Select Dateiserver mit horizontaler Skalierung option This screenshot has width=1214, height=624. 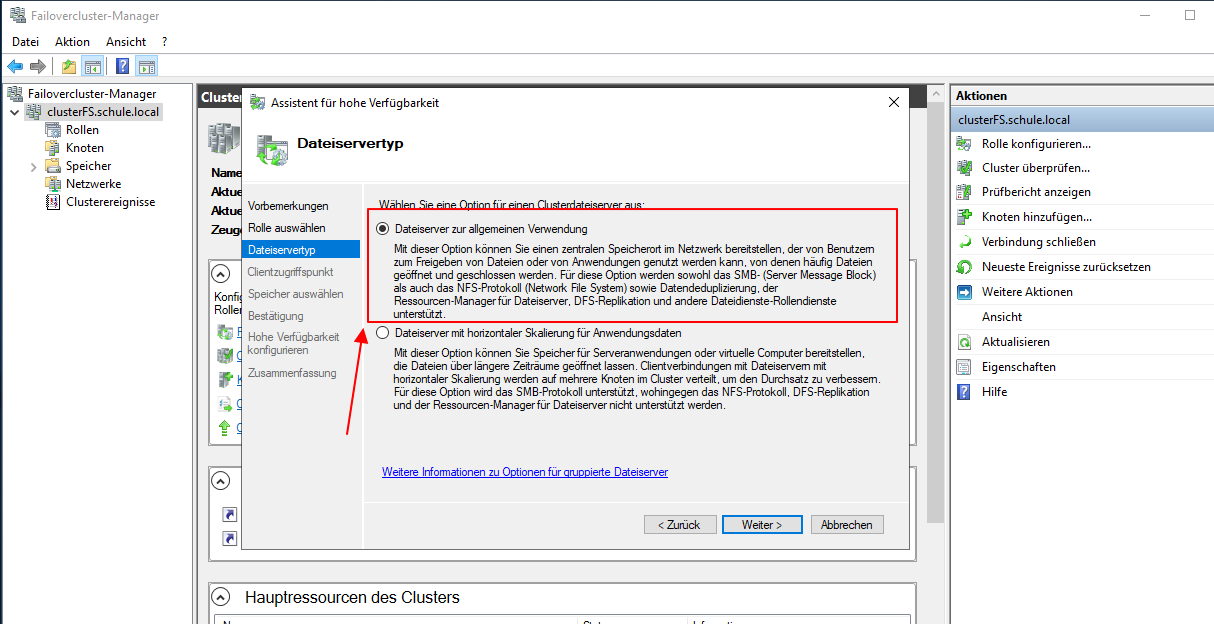tap(383, 332)
